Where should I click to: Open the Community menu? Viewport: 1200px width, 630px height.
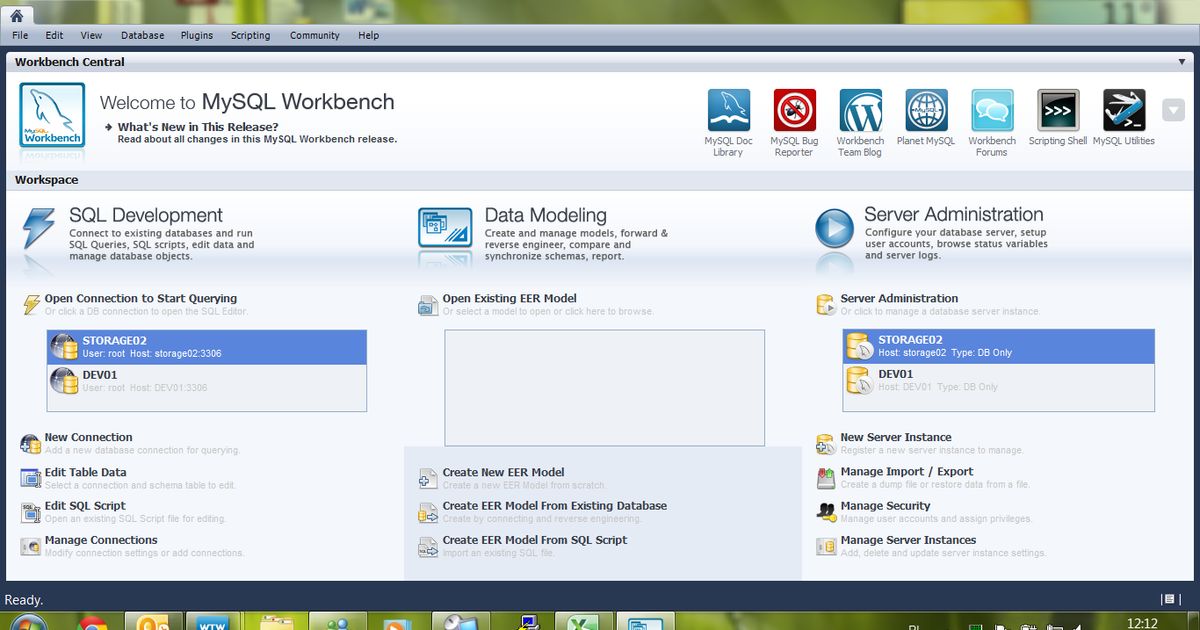314,35
